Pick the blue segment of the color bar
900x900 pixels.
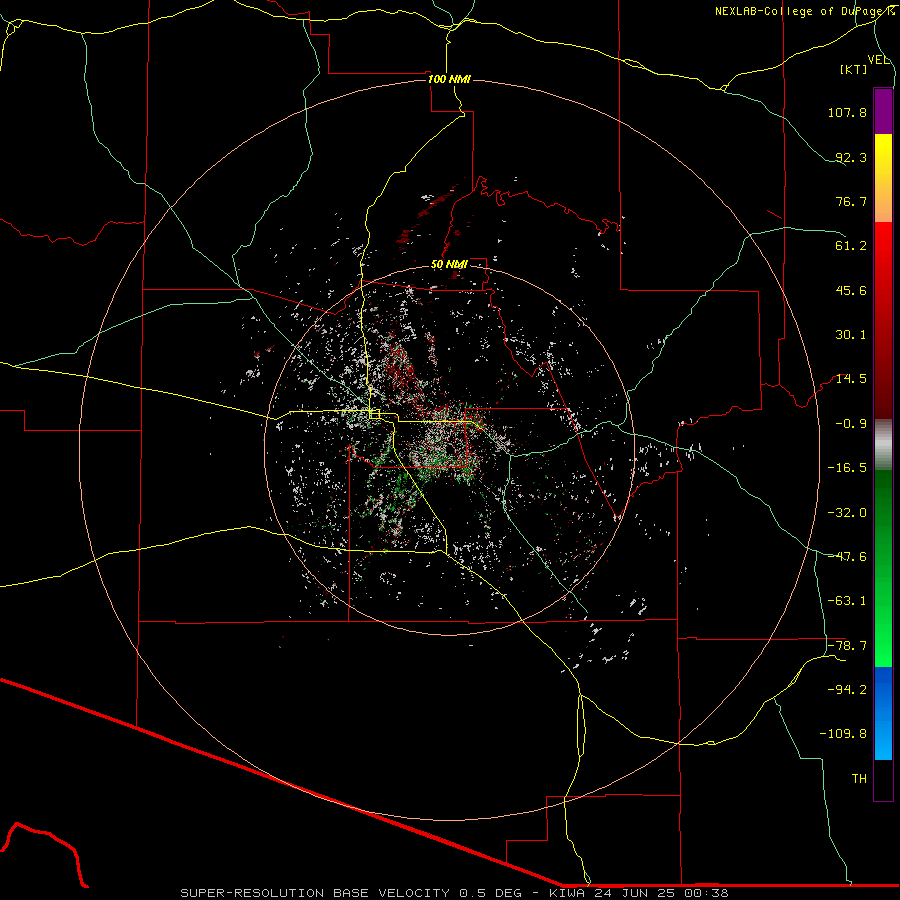coord(883,713)
